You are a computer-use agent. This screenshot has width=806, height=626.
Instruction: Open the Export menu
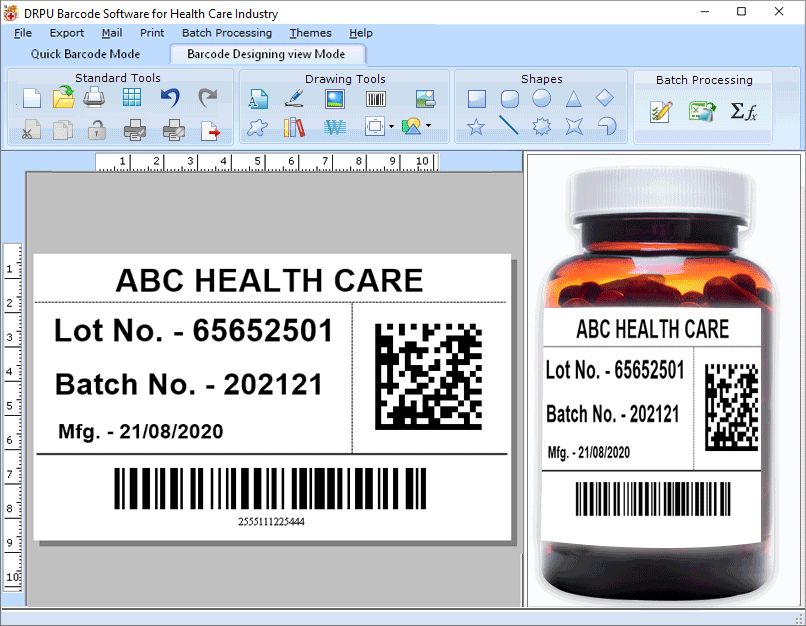pyautogui.click(x=66, y=33)
